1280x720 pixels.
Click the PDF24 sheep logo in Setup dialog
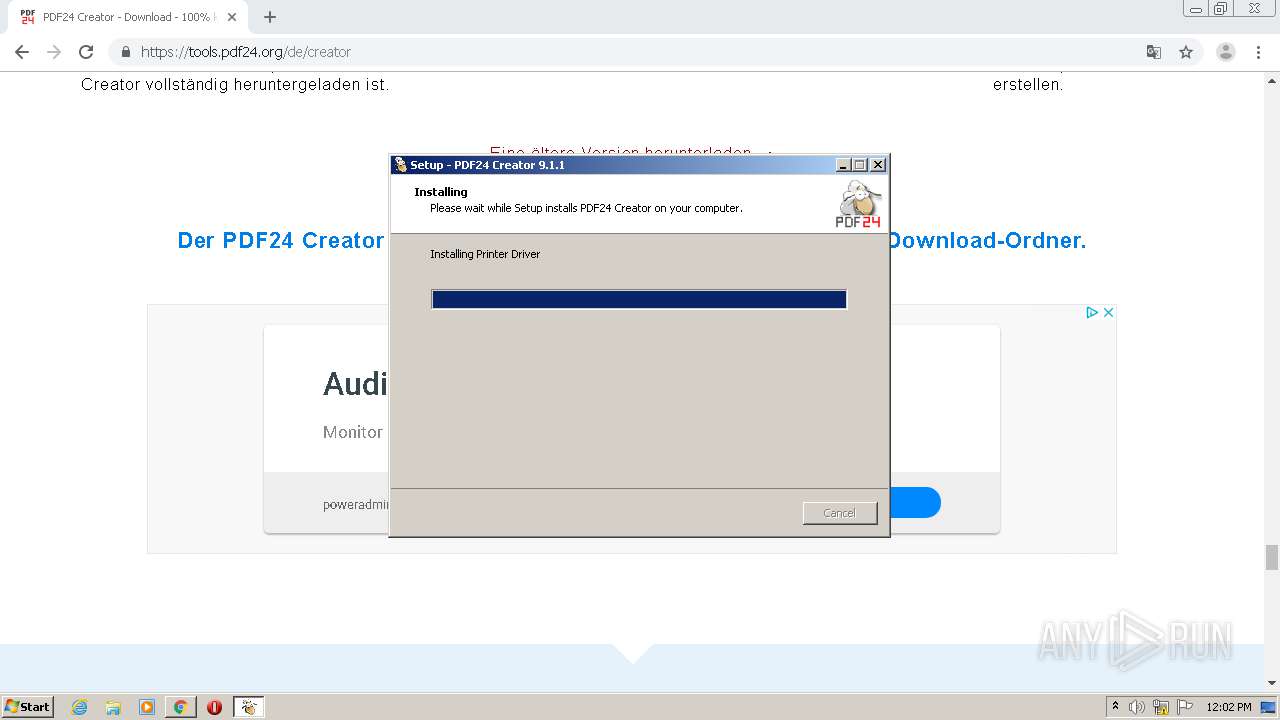point(858,204)
